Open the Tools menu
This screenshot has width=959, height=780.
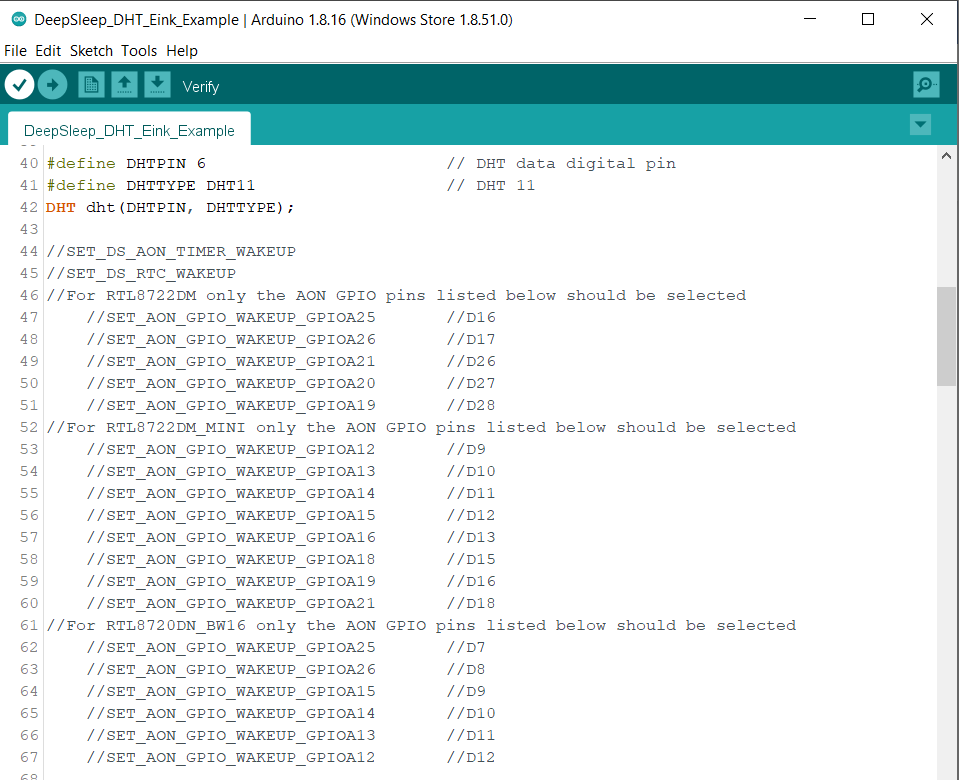click(x=139, y=51)
